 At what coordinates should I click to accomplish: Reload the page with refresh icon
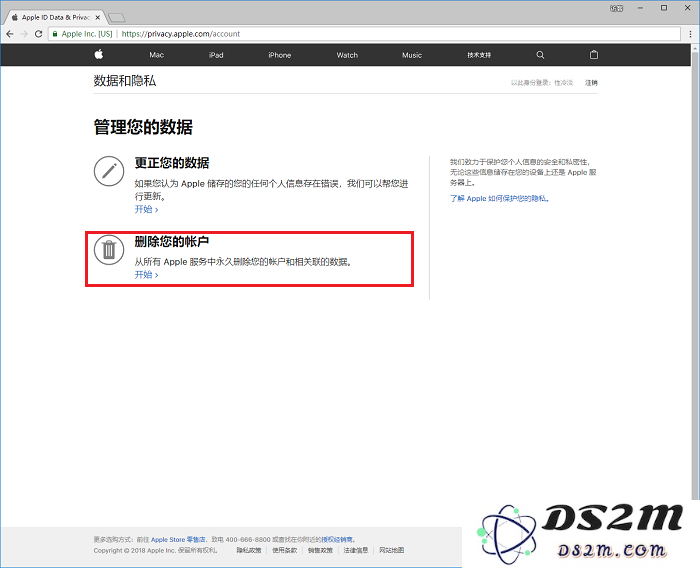click(x=38, y=34)
